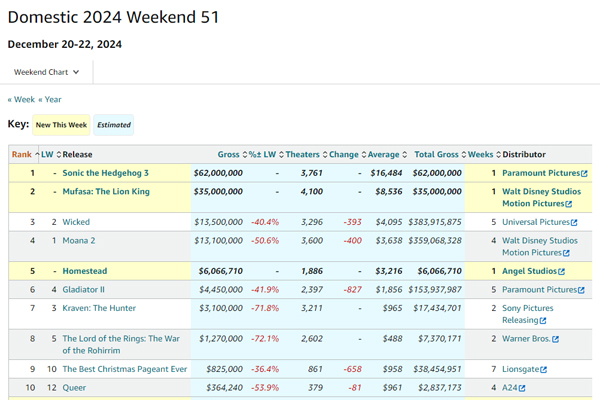The width and height of the screenshot is (600, 400).
Task: Click external link icon beside Universal Pictures
Action: [574, 222]
